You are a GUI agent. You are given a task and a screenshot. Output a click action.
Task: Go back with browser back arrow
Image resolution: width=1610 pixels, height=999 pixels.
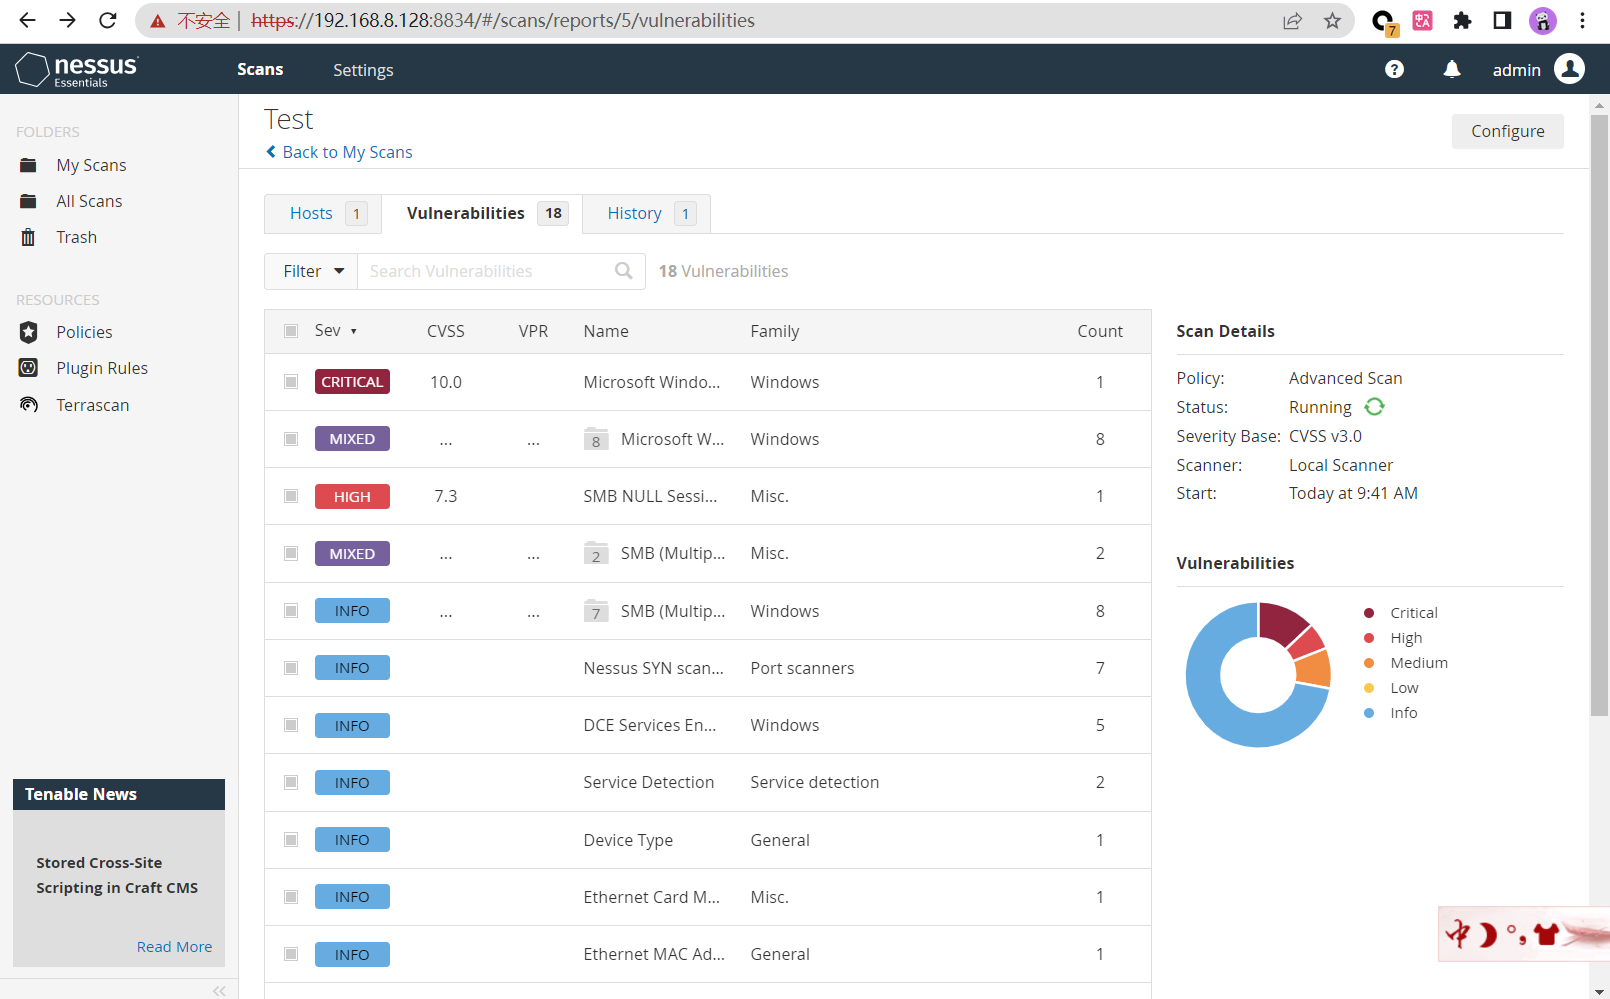pos(27,20)
